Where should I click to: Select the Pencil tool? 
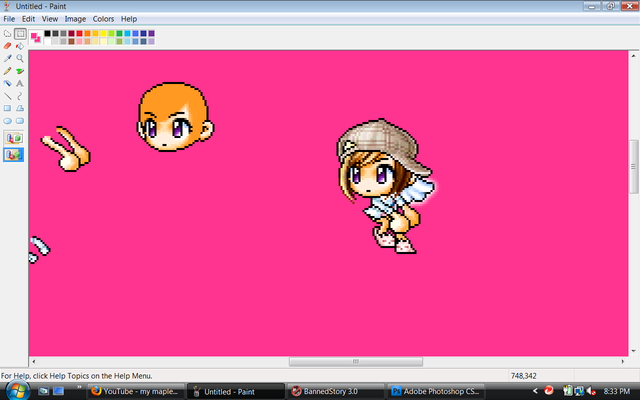pos(7,71)
